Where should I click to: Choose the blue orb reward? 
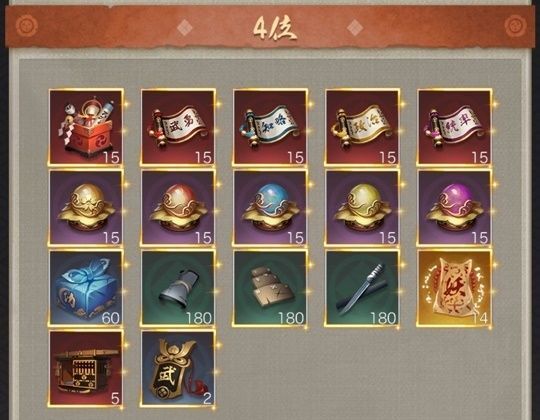[270, 208]
